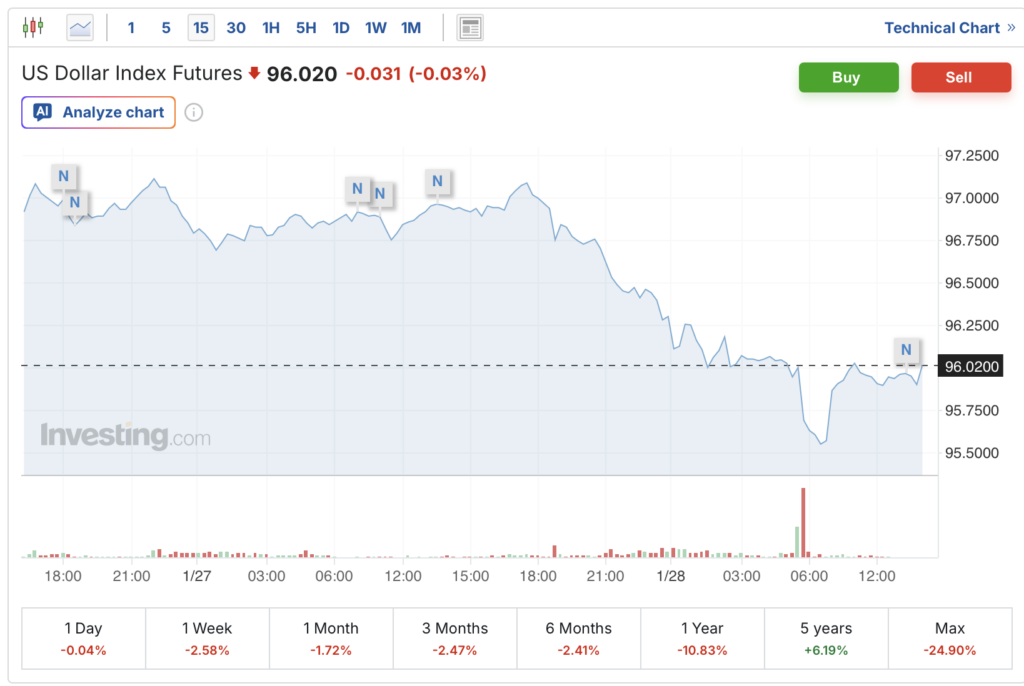The width and height of the screenshot is (1024, 686).
Task: Open the news marker on the far right
Action: point(906,349)
